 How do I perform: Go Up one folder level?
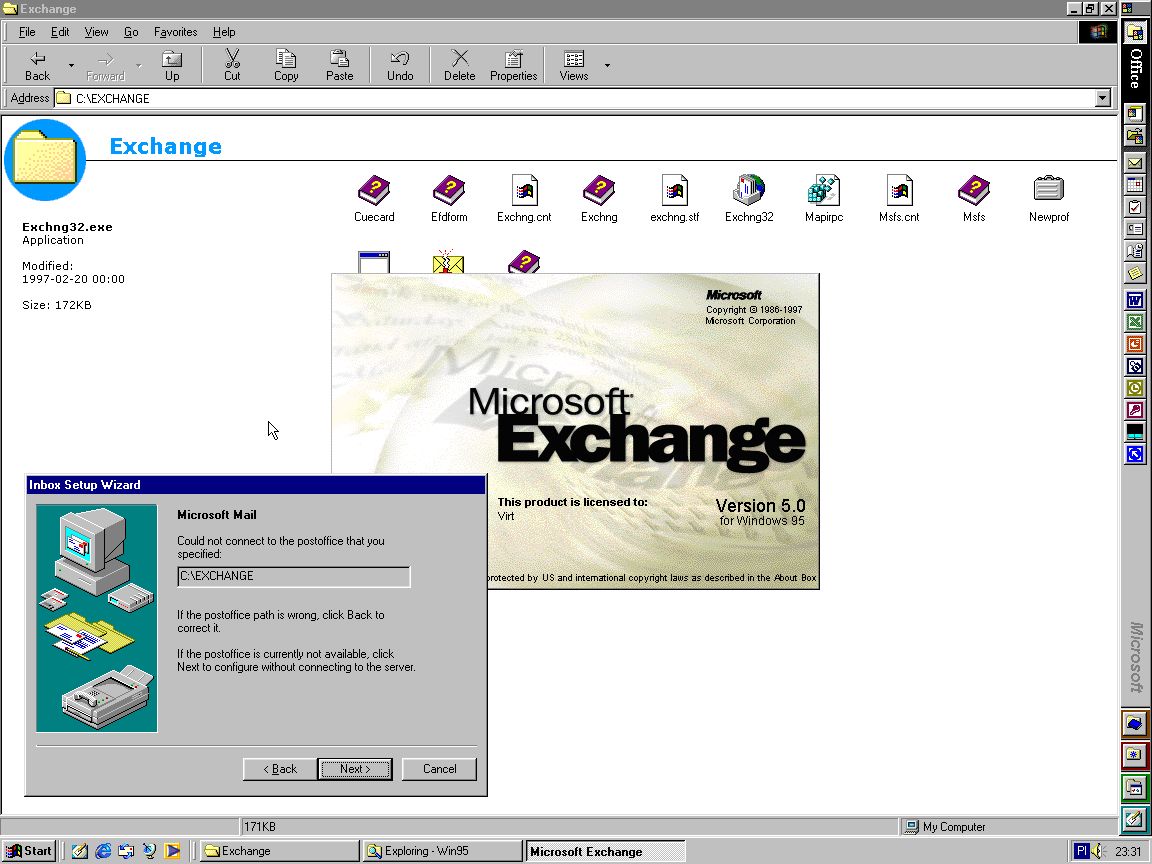(x=172, y=65)
